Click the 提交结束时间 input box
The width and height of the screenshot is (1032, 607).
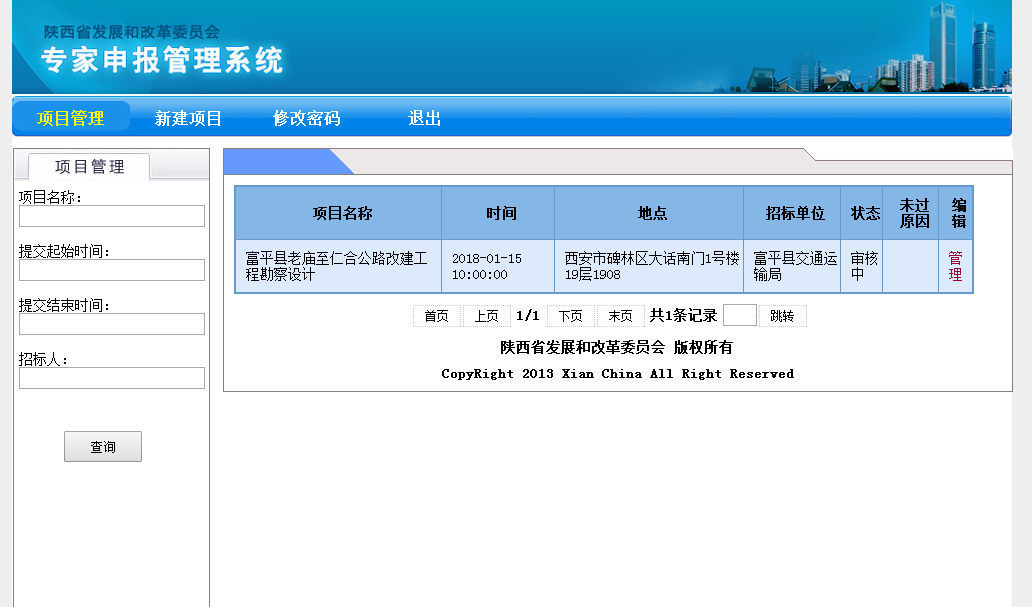click(x=111, y=324)
